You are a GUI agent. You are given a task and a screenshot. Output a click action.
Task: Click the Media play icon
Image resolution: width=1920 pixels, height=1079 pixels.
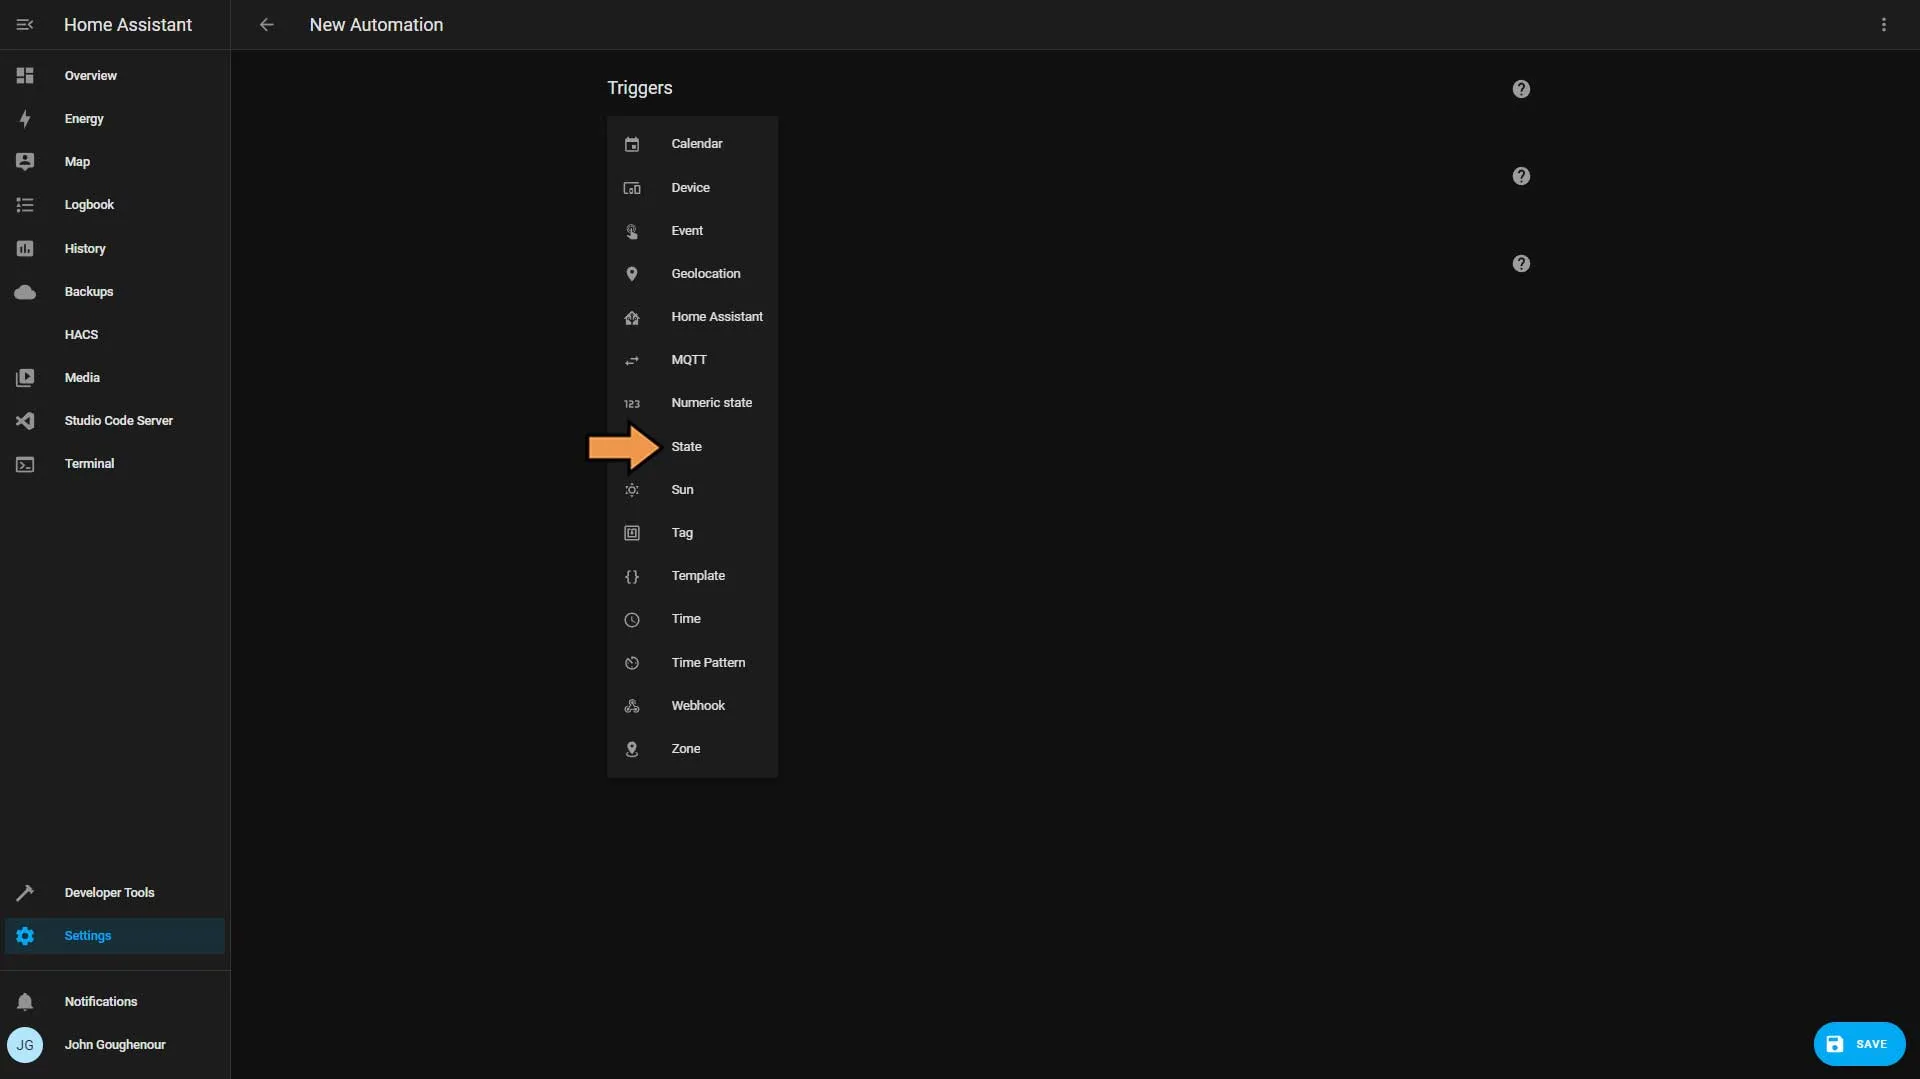[25, 378]
